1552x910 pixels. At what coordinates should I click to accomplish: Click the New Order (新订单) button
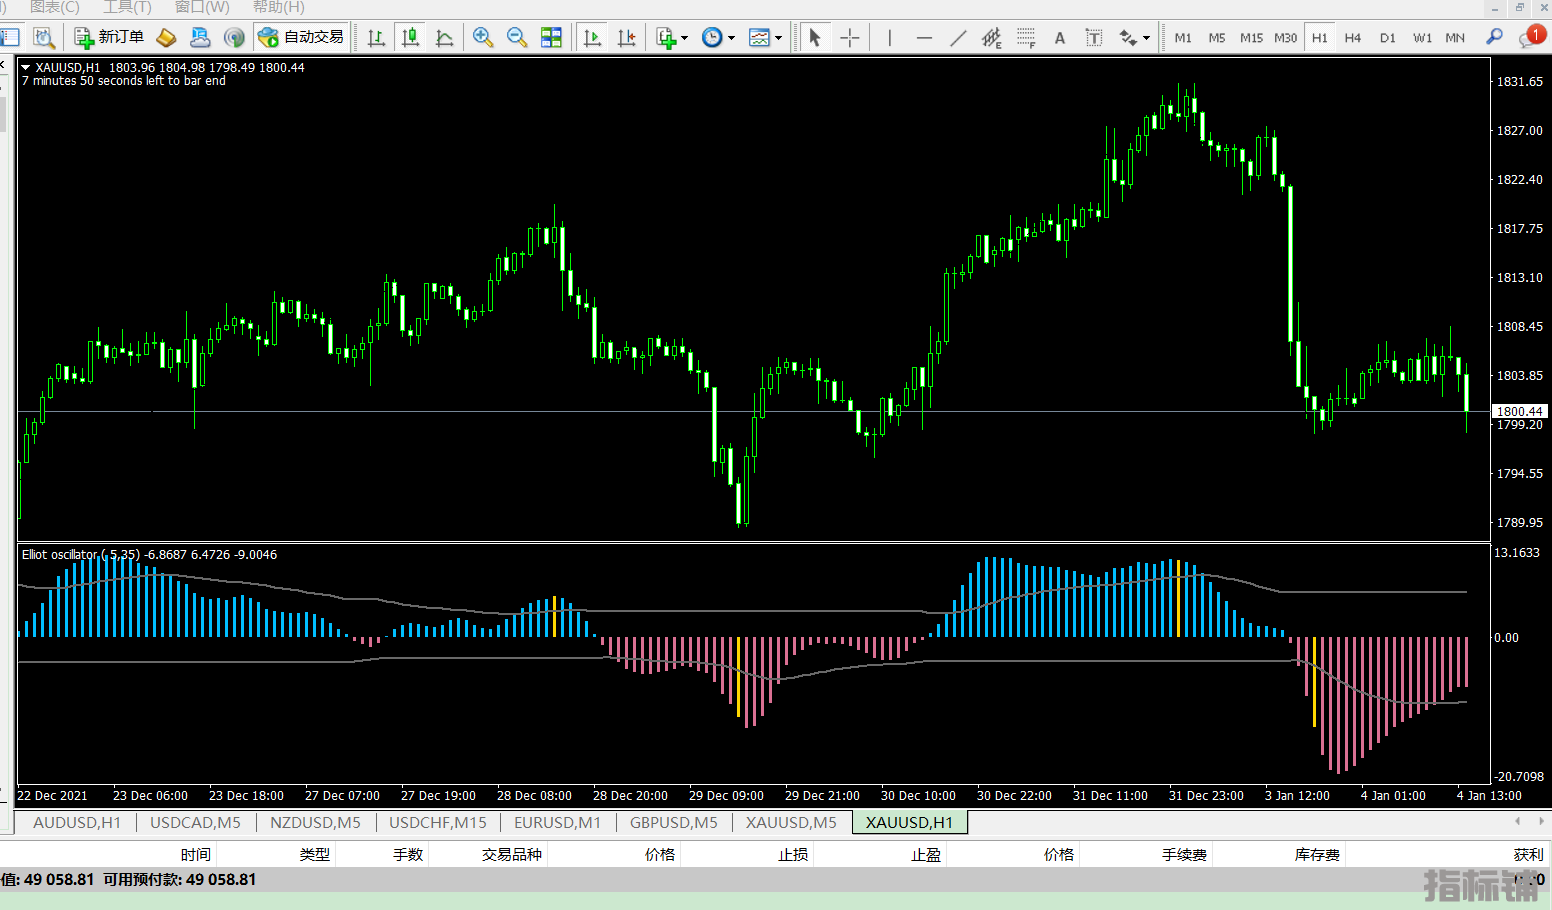pos(110,37)
